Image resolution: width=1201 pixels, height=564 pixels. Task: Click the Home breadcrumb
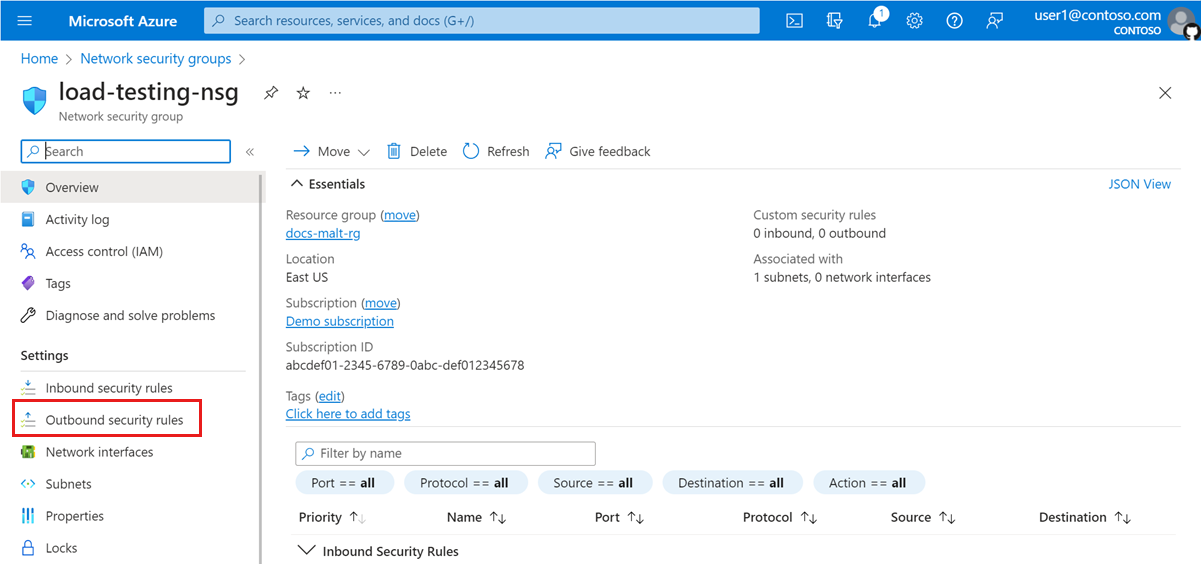point(39,59)
